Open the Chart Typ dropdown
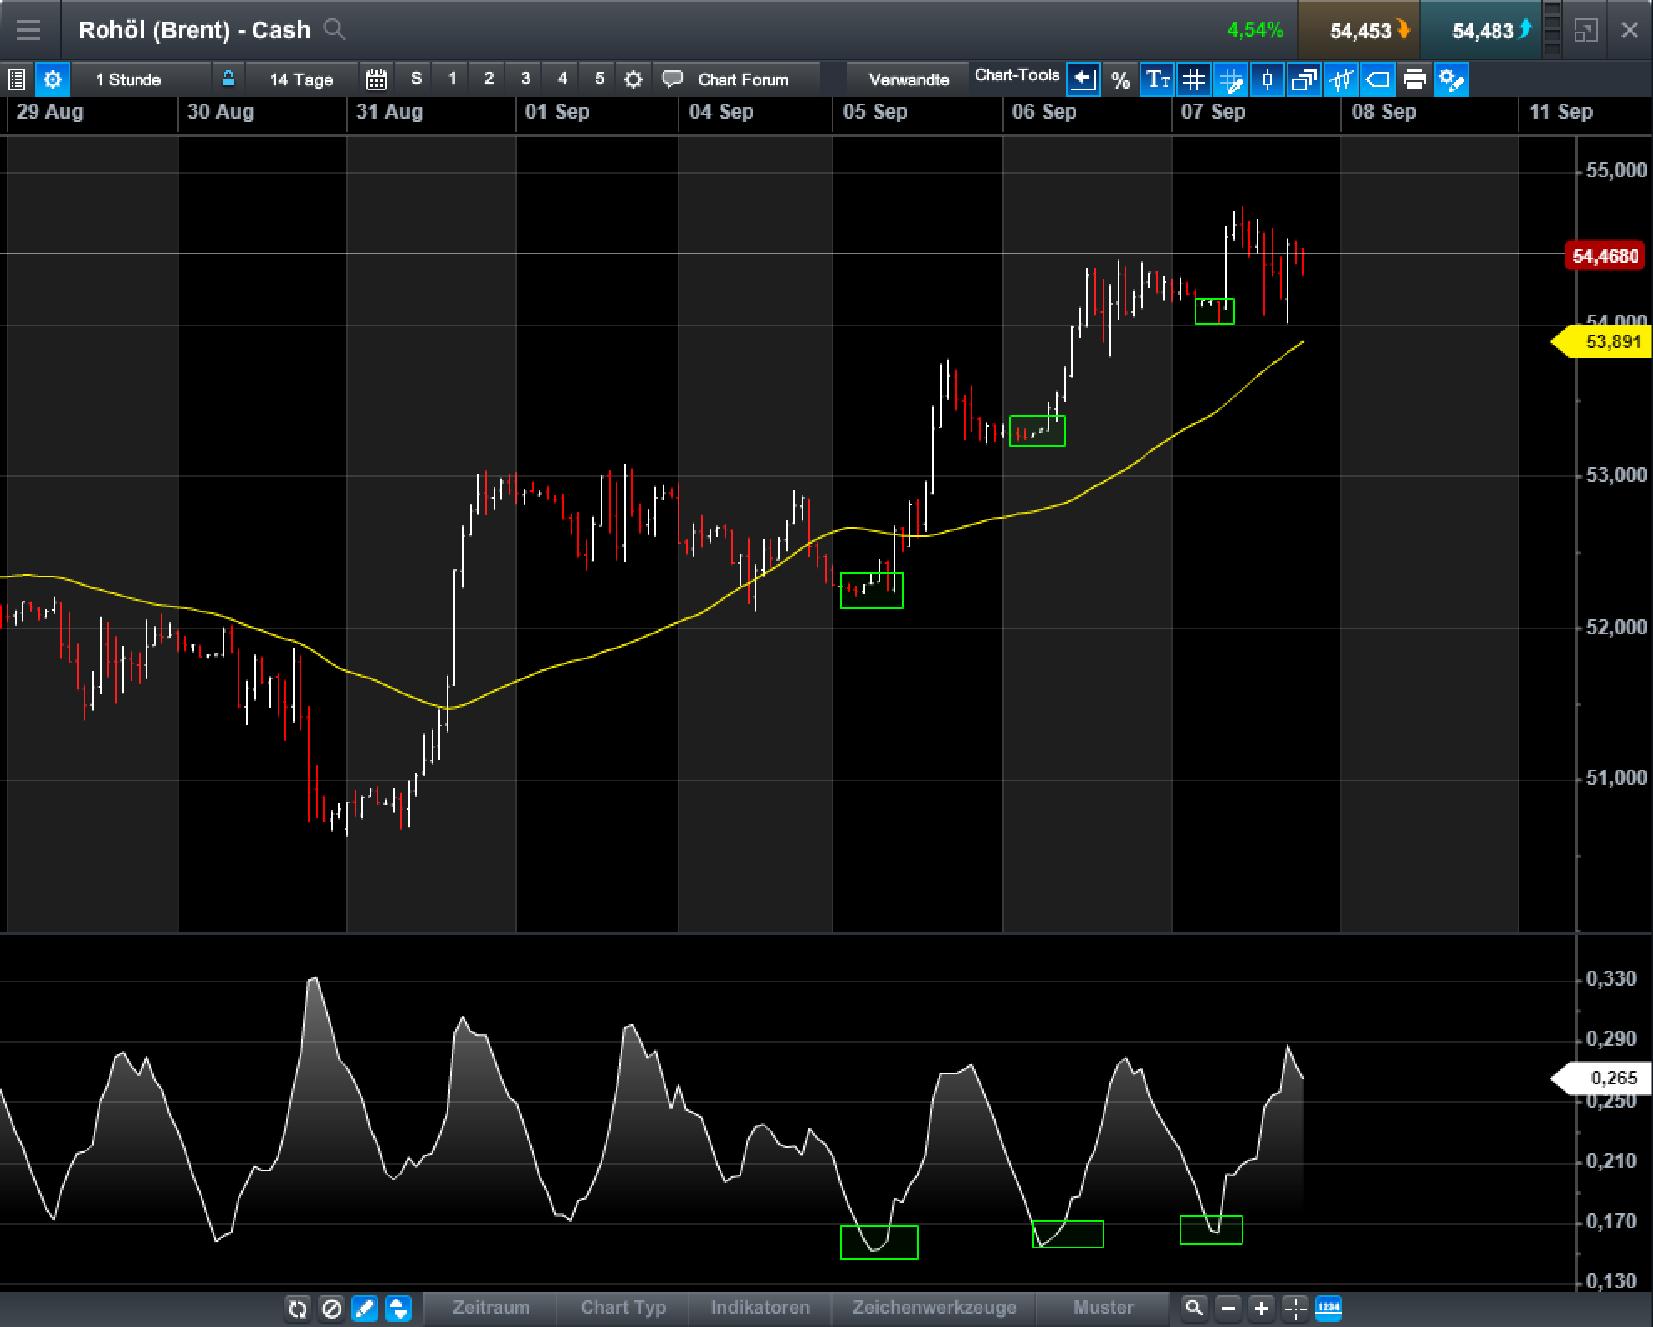The width and height of the screenshot is (1653, 1327). pyautogui.click(x=622, y=1308)
